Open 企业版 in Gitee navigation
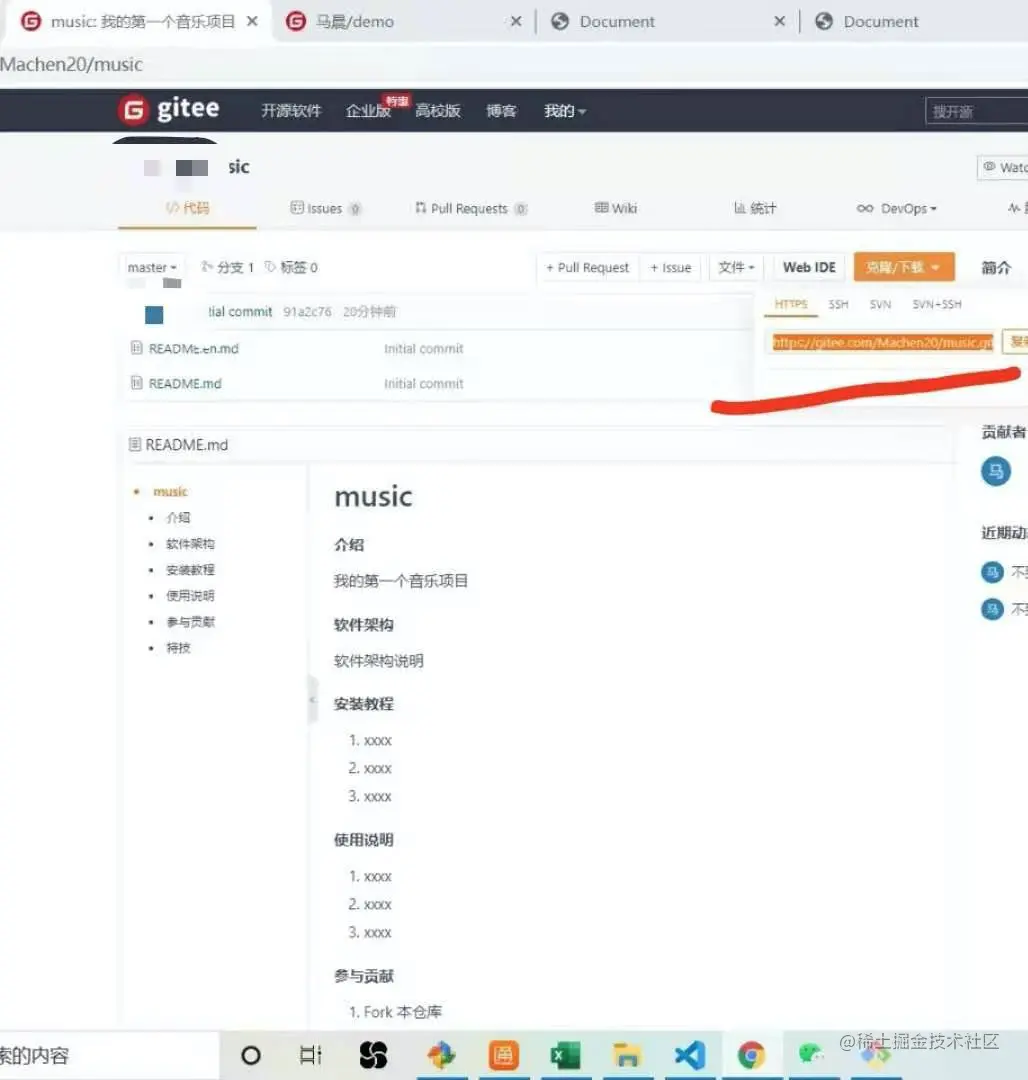This screenshot has height=1080, width=1028. [x=369, y=111]
